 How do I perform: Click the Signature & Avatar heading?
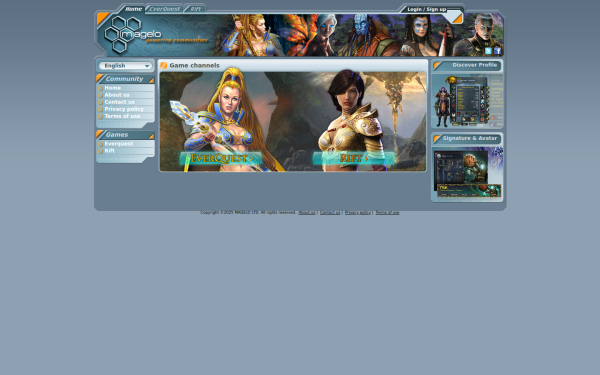click(x=470, y=139)
